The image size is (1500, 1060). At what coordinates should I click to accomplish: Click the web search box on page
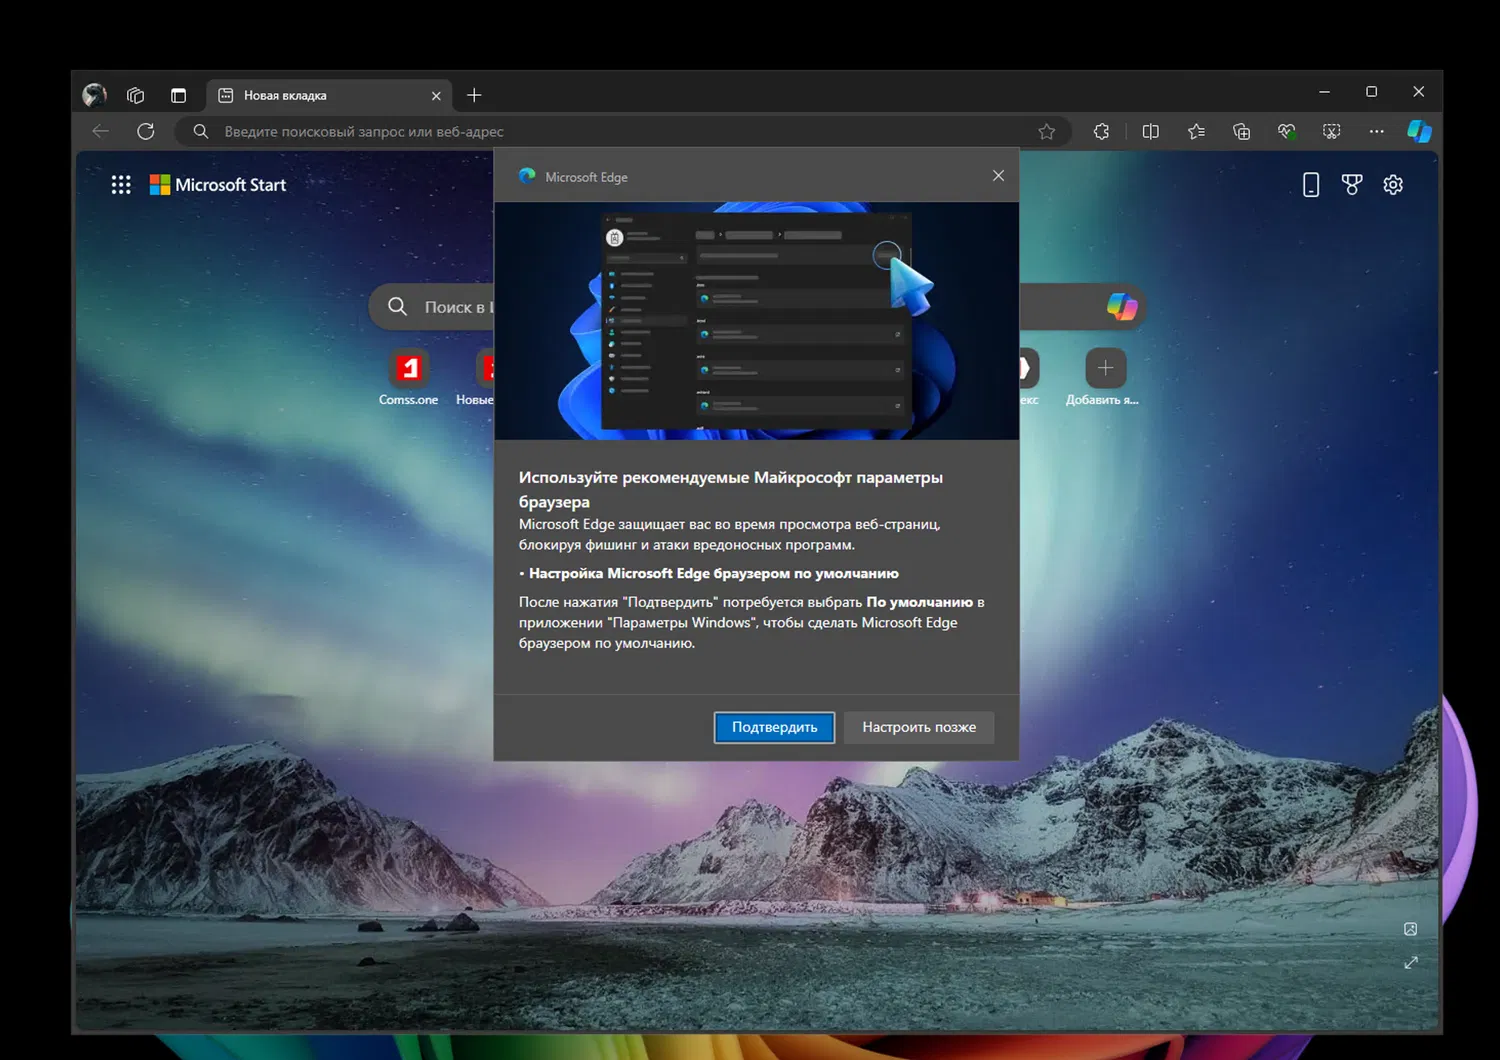757,307
